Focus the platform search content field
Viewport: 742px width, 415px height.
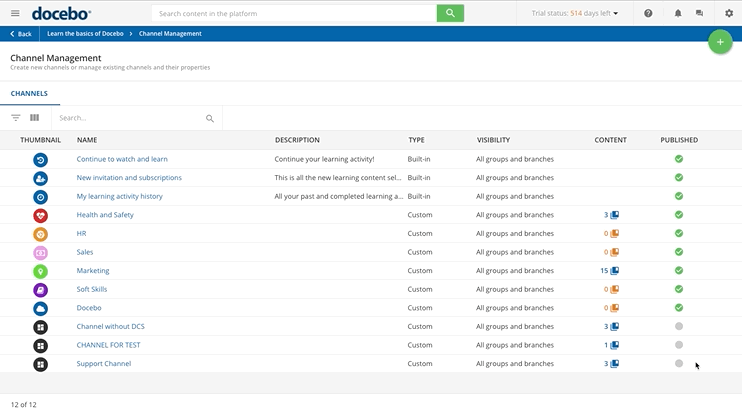pos(294,13)
